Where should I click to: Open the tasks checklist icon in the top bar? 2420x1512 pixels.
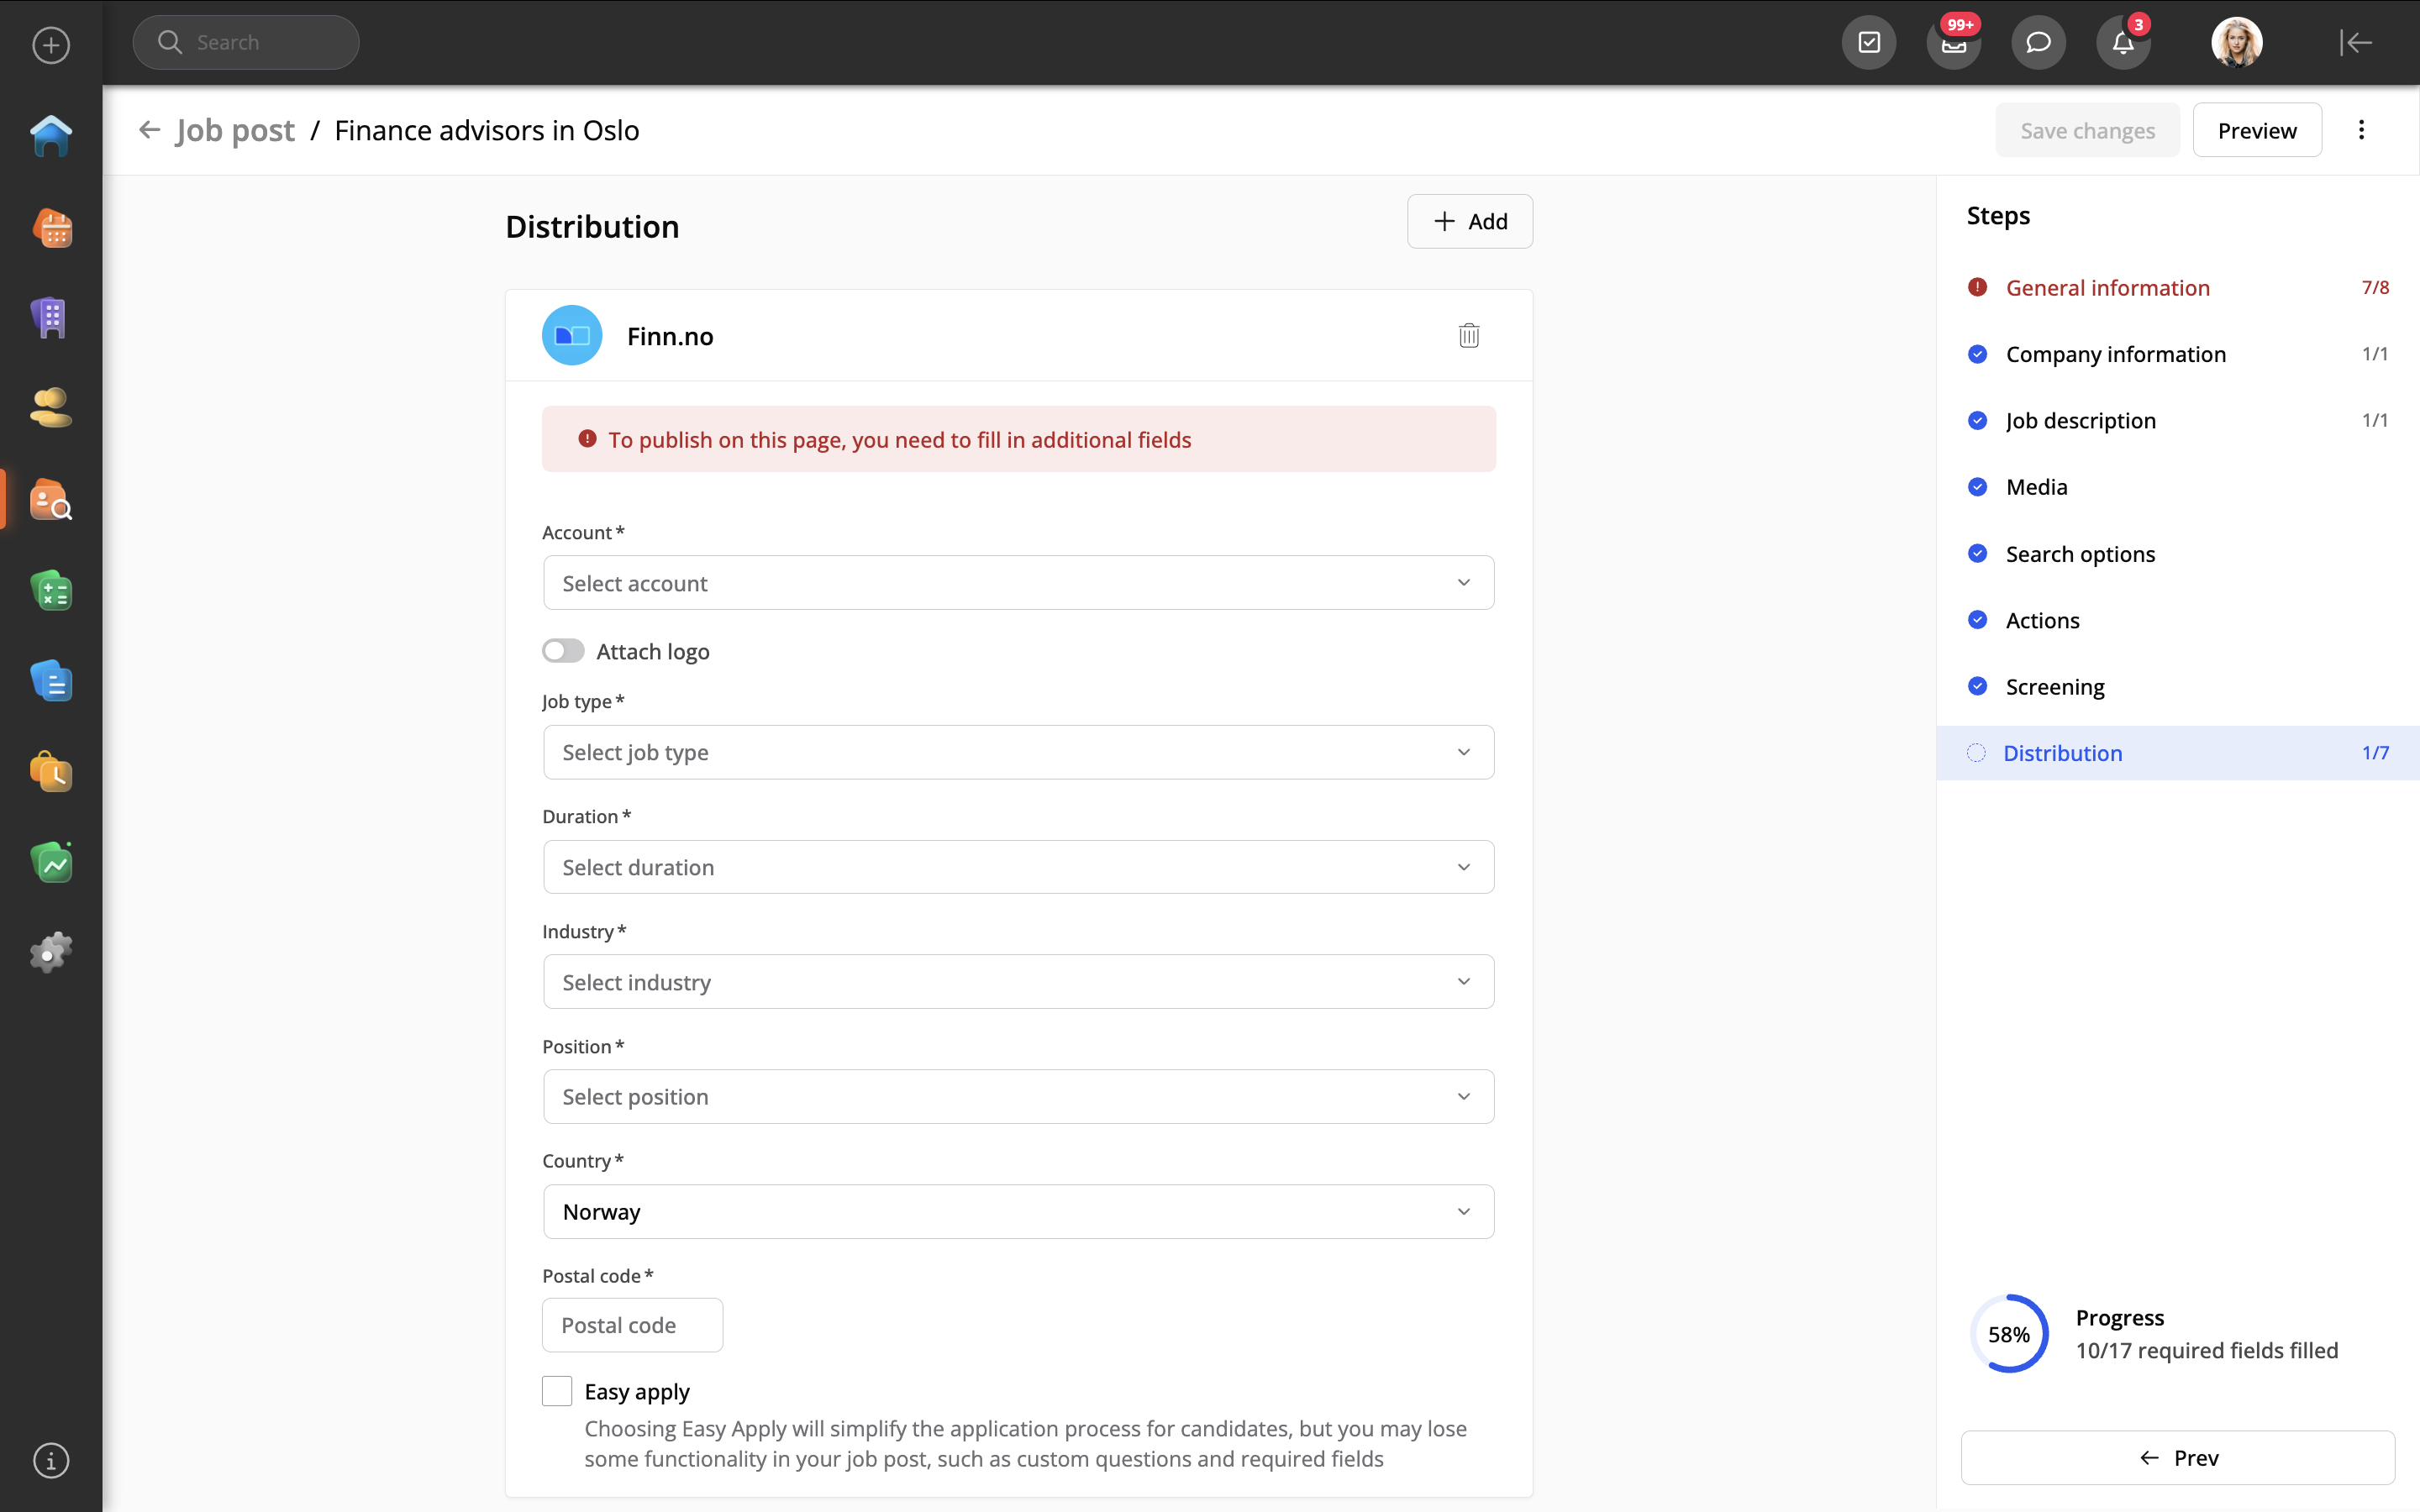[1868, 43]
